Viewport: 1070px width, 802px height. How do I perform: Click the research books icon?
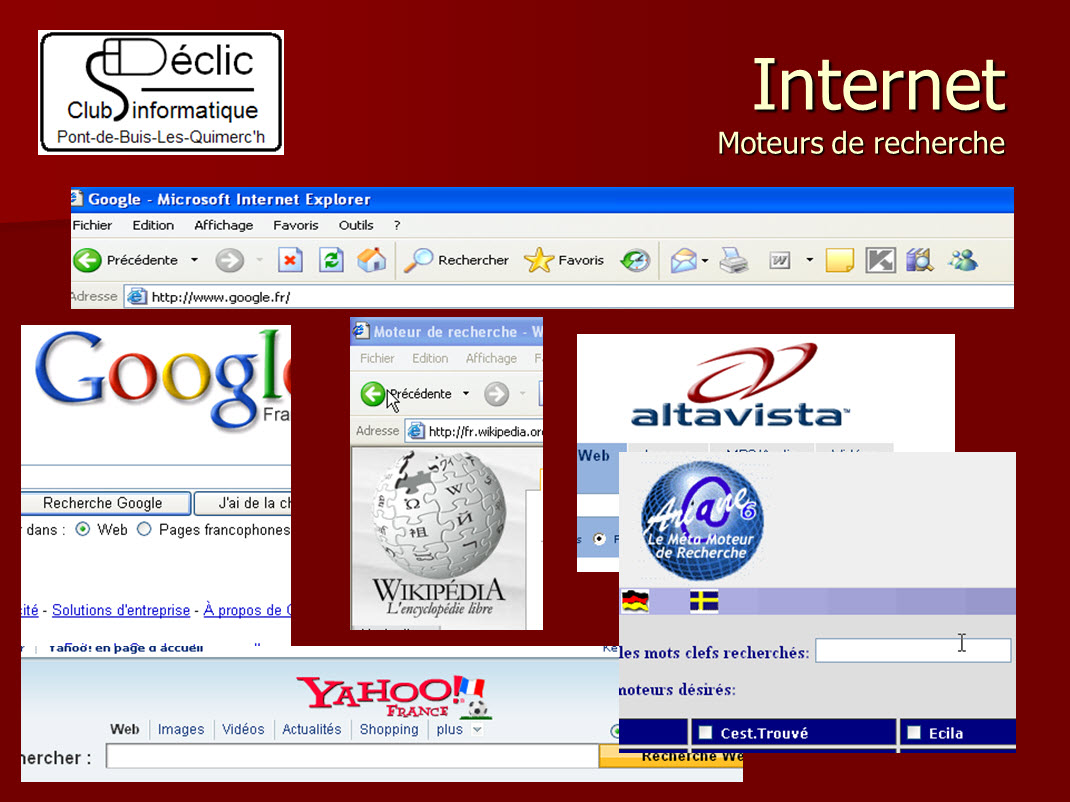pos(920,260)
